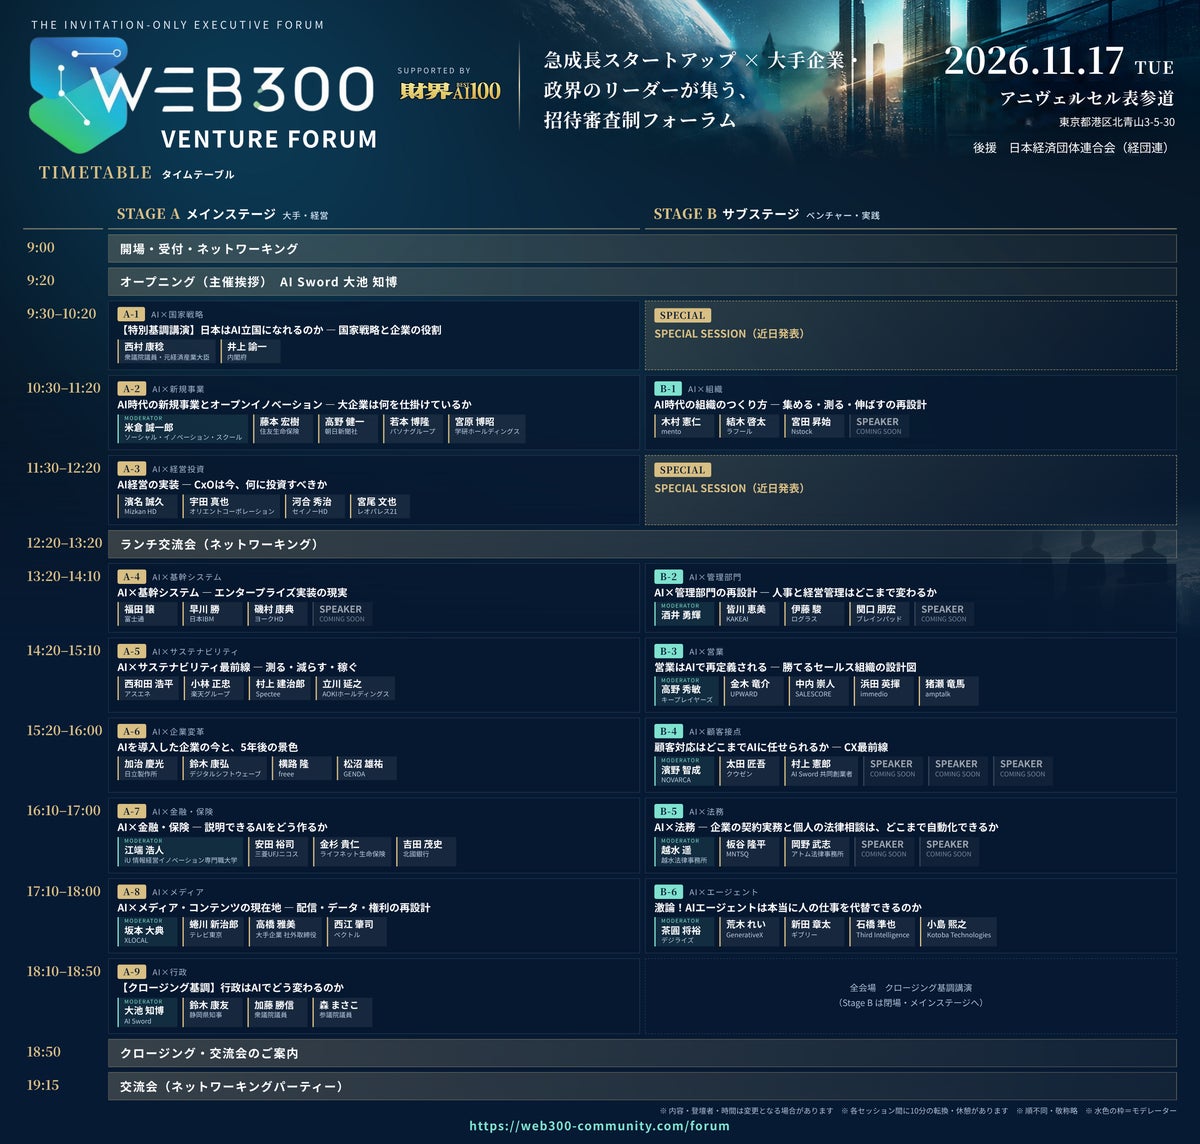The image size is (1200, 1144).
Task: Click the WEB300 Venture Forum logo
Action: point(203,96)
